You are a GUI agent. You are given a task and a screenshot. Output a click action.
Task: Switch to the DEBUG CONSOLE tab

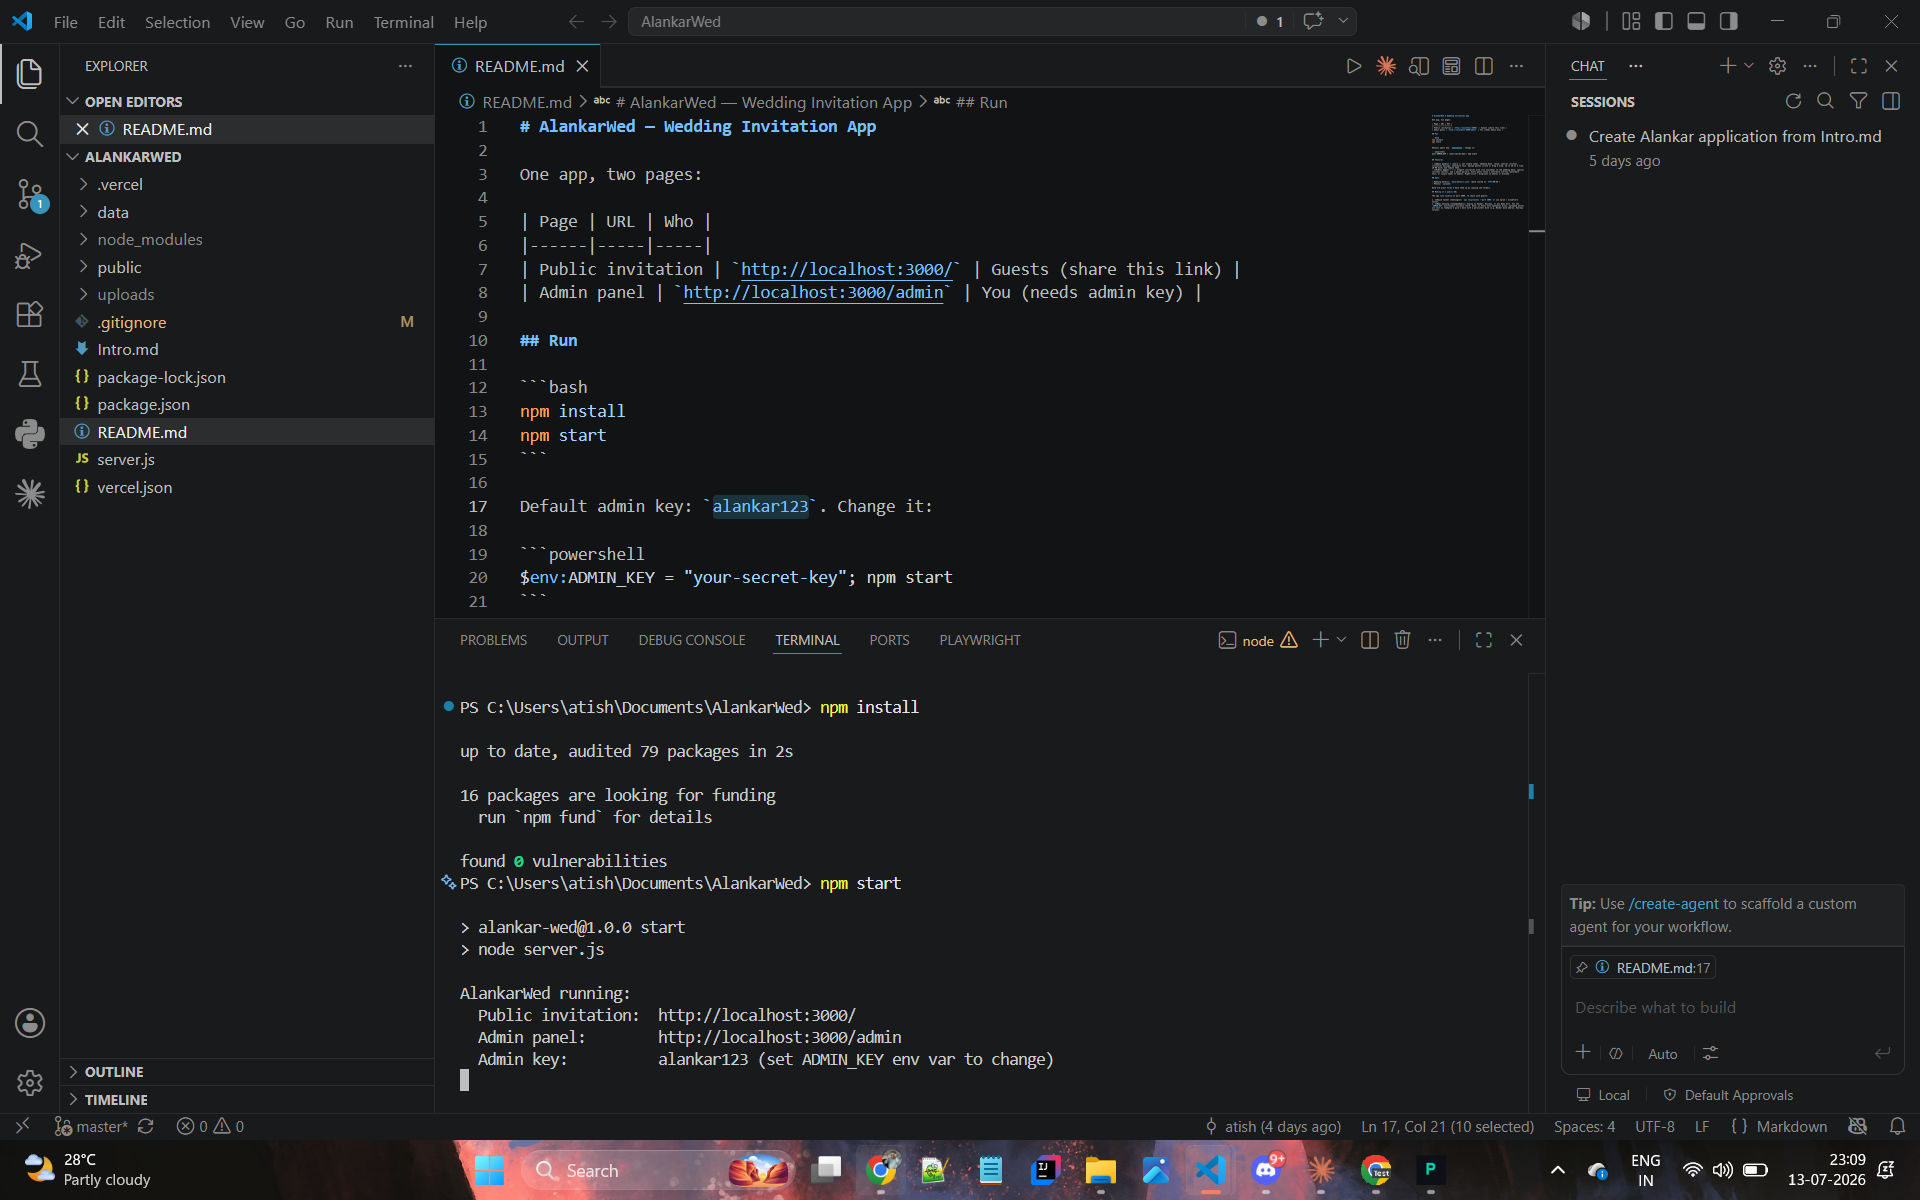pos(692,640)
